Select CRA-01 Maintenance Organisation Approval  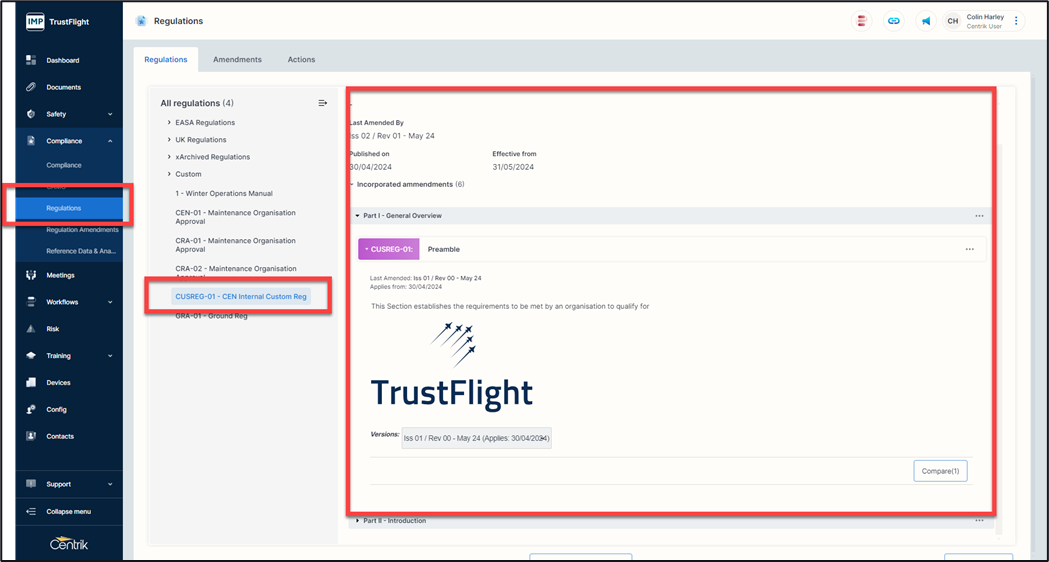tap(235, 245)
